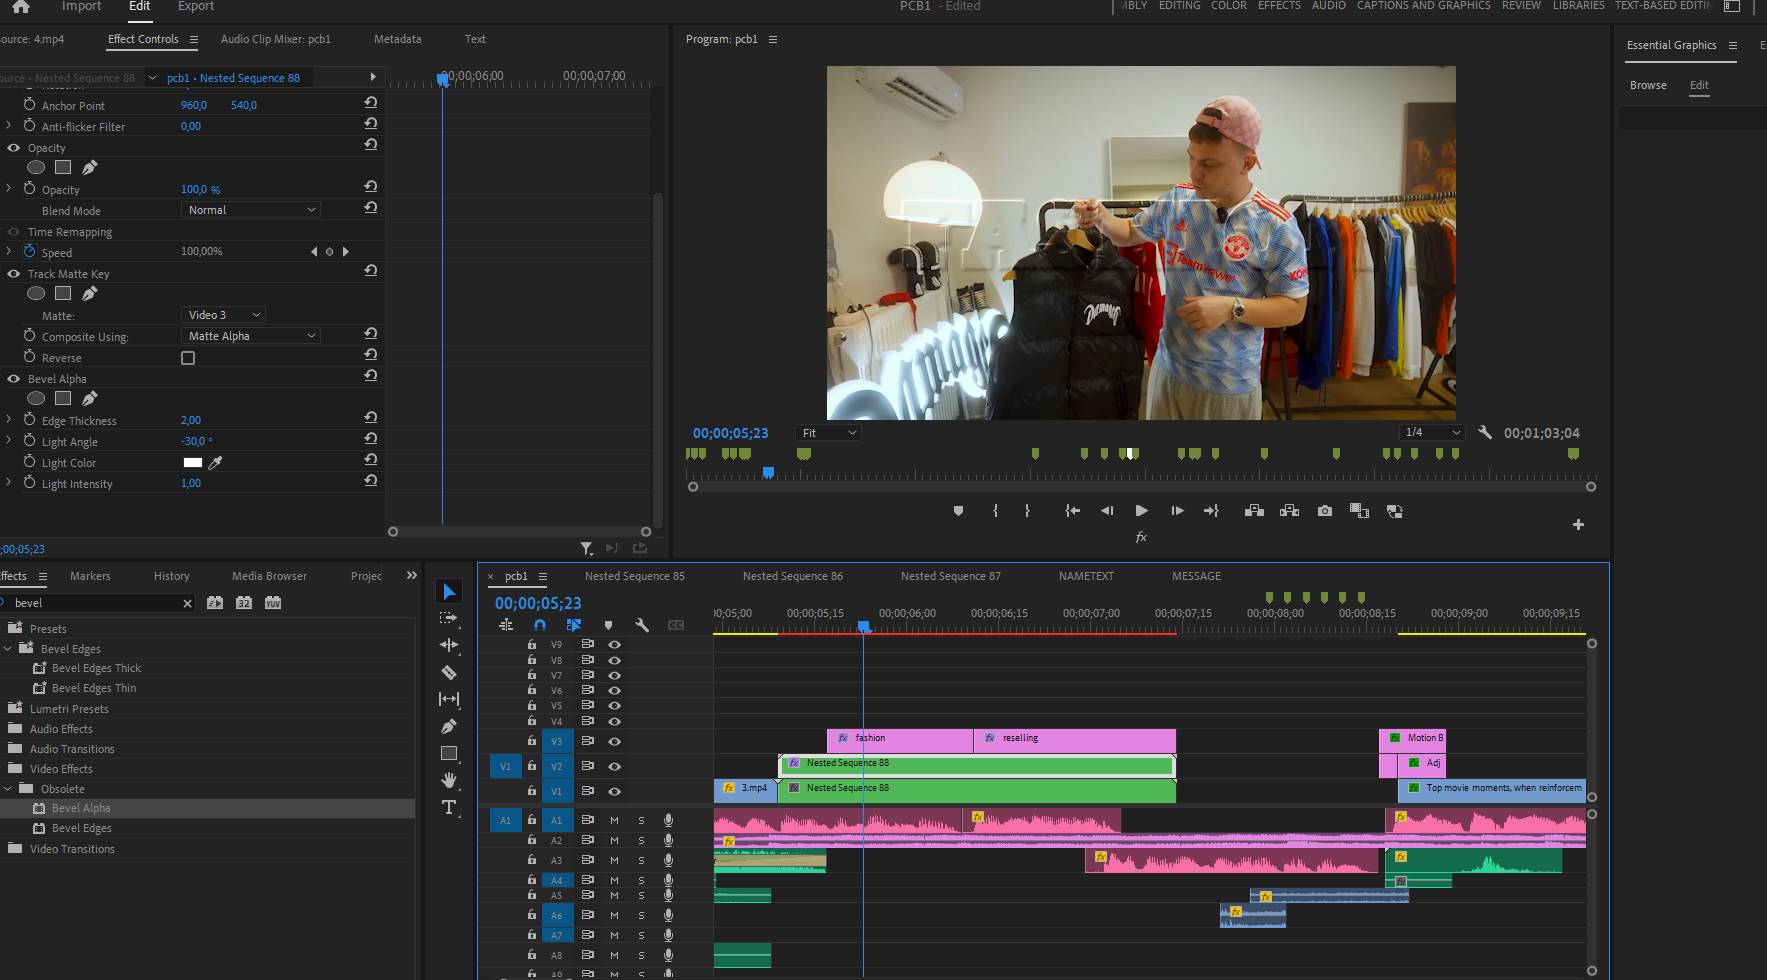Solo audio track A3

641,860
